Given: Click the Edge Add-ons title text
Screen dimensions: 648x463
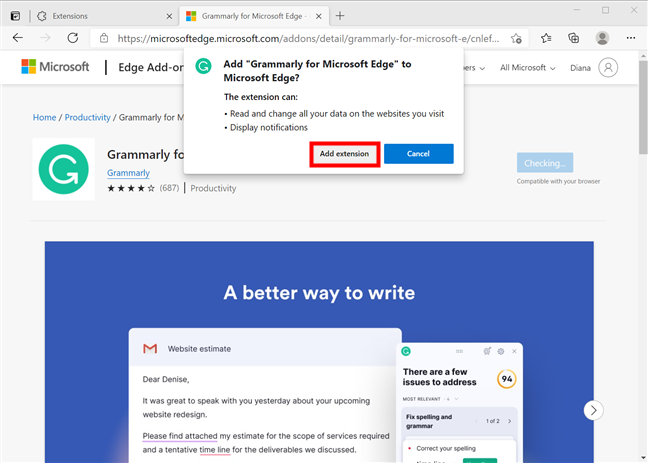Looking at the screenshot, I should (150, 67).
